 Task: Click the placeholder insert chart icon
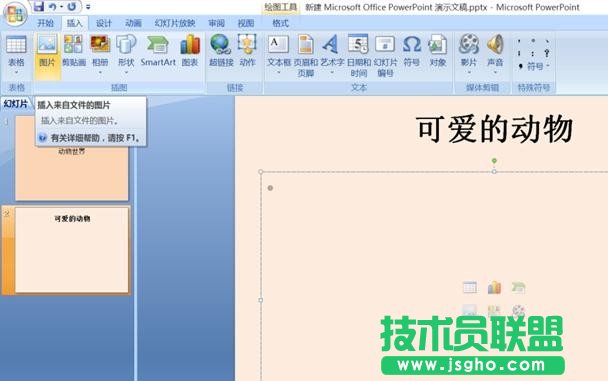pos(494,287)
